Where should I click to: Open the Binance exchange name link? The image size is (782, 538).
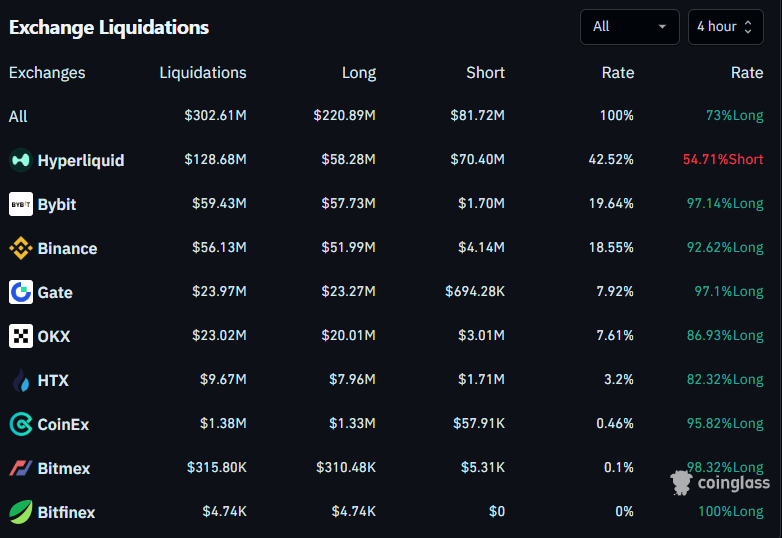[67, 248]
